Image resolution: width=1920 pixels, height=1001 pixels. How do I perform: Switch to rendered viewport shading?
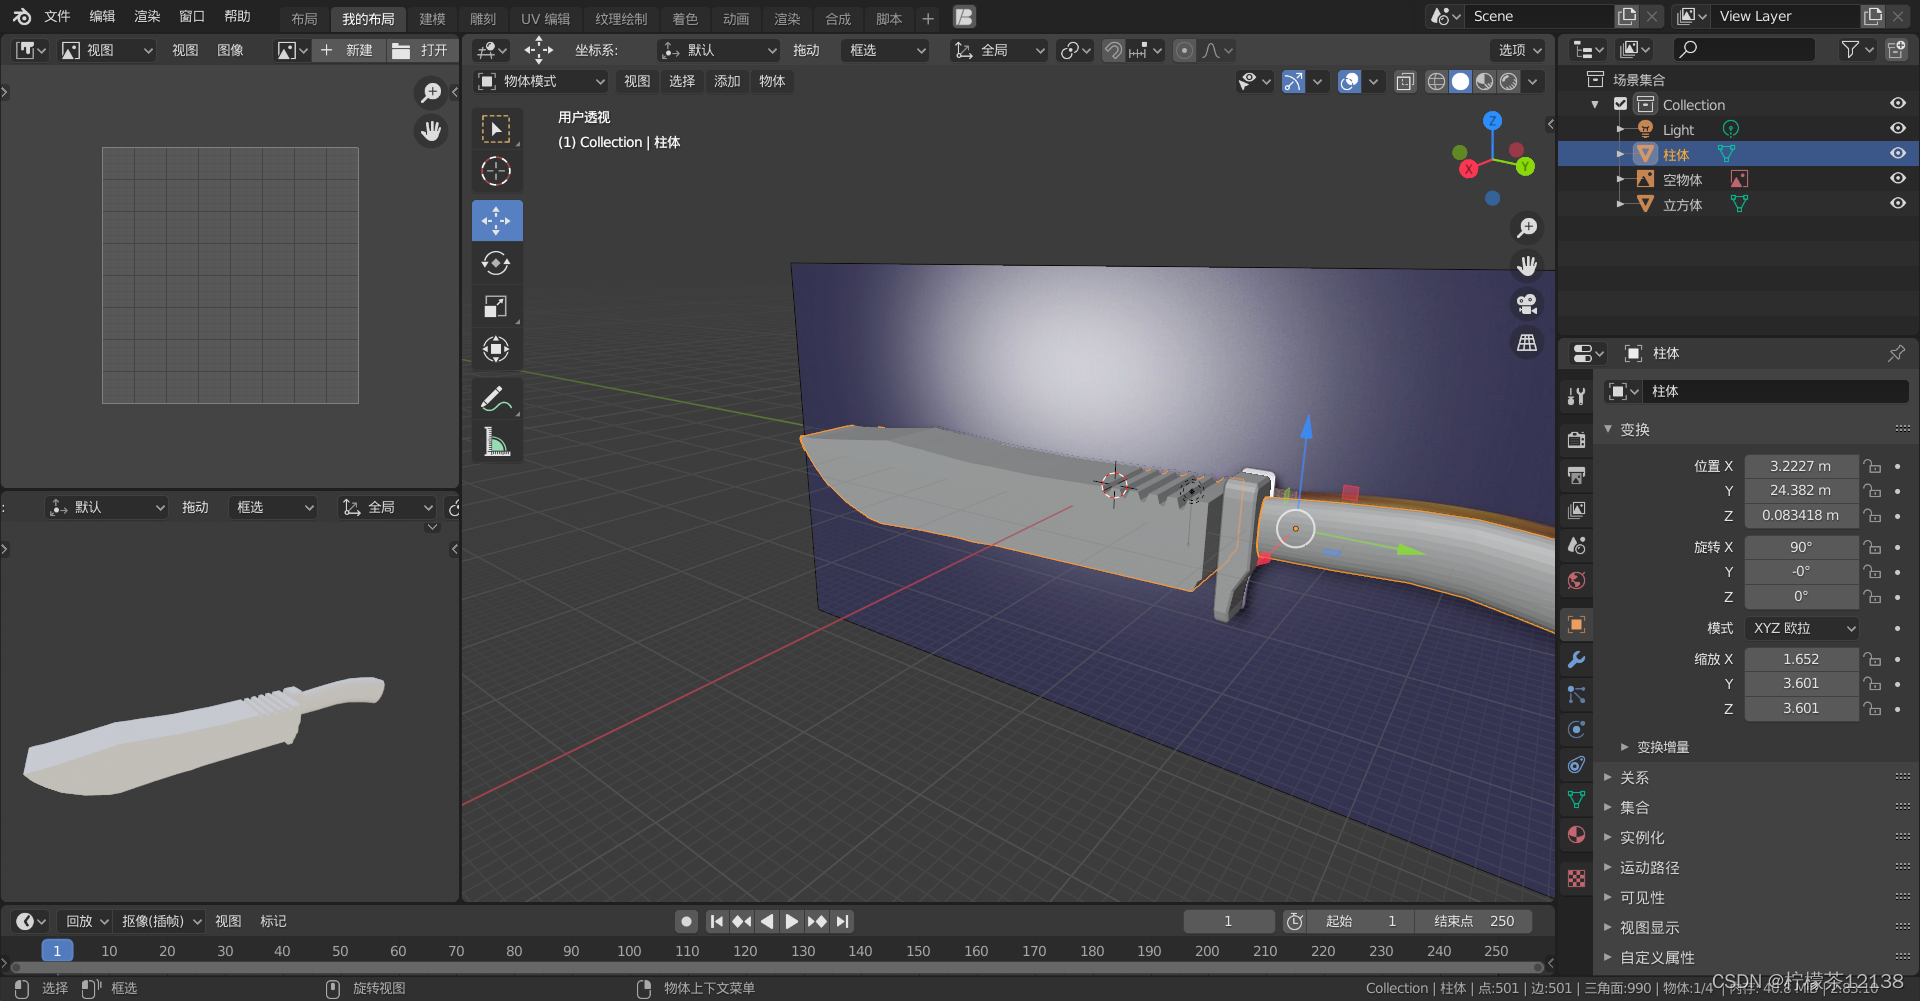(1509, 82)
